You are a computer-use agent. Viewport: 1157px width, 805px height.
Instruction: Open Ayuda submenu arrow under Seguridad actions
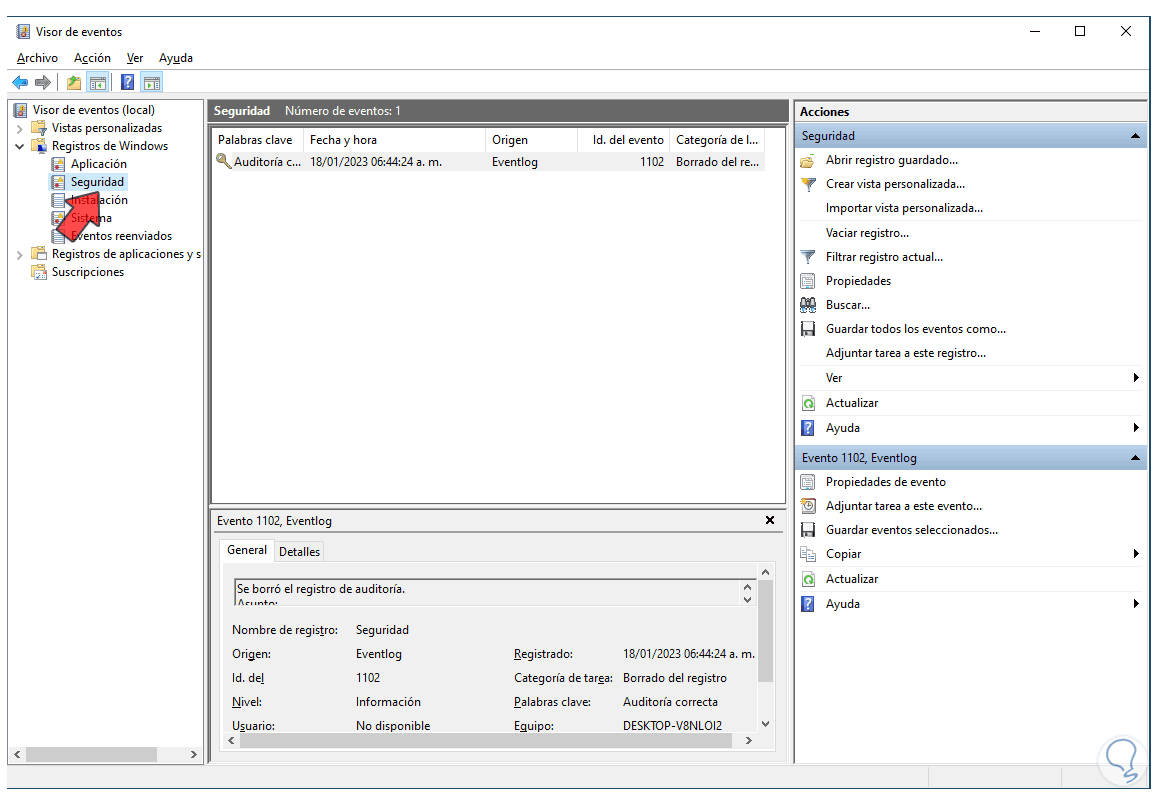1136,428
